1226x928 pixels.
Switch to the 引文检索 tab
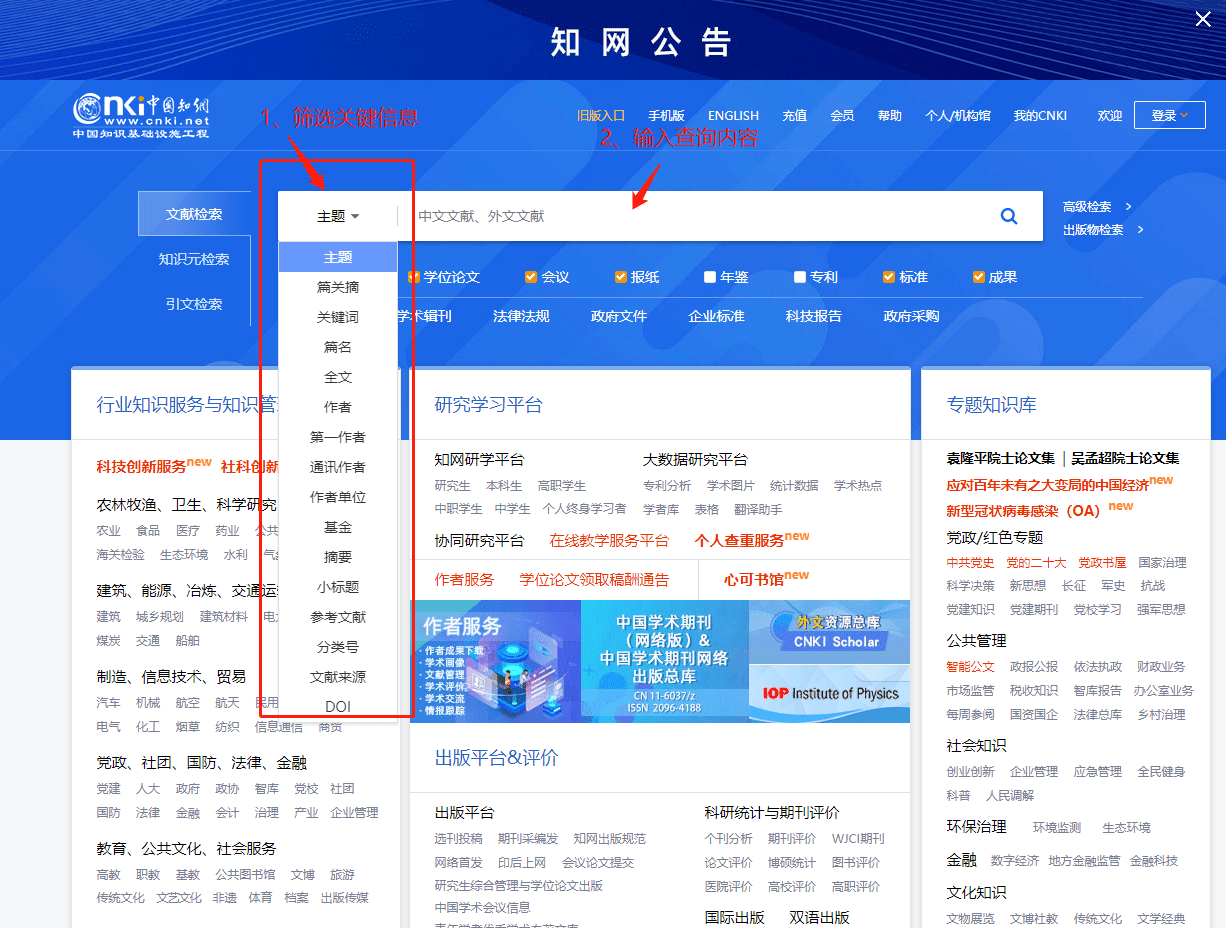pyautogui.click(x=194, y=304)
